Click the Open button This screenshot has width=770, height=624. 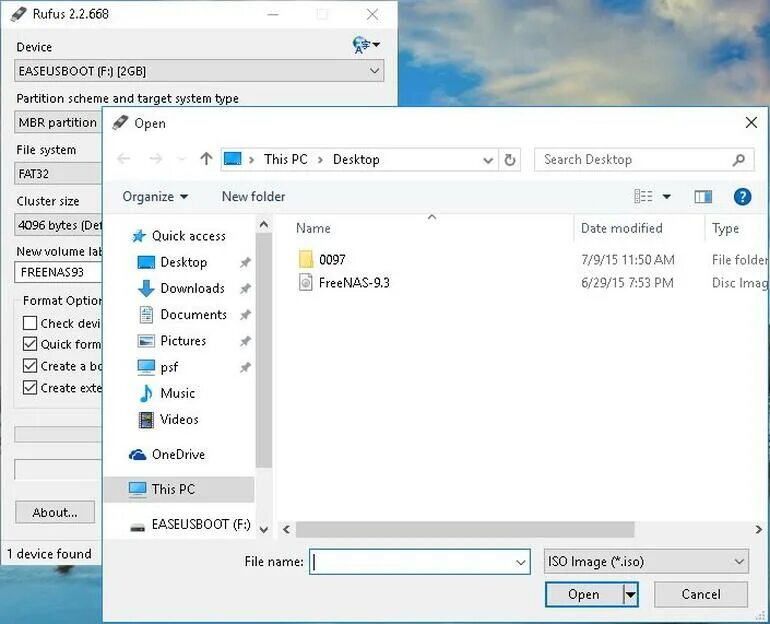[585, 595]
